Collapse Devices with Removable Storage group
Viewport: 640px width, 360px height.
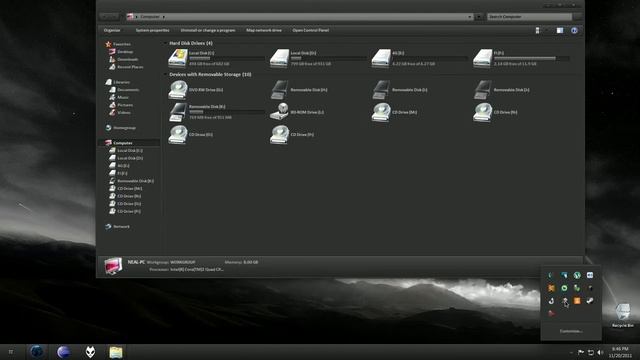coord(165,74)
